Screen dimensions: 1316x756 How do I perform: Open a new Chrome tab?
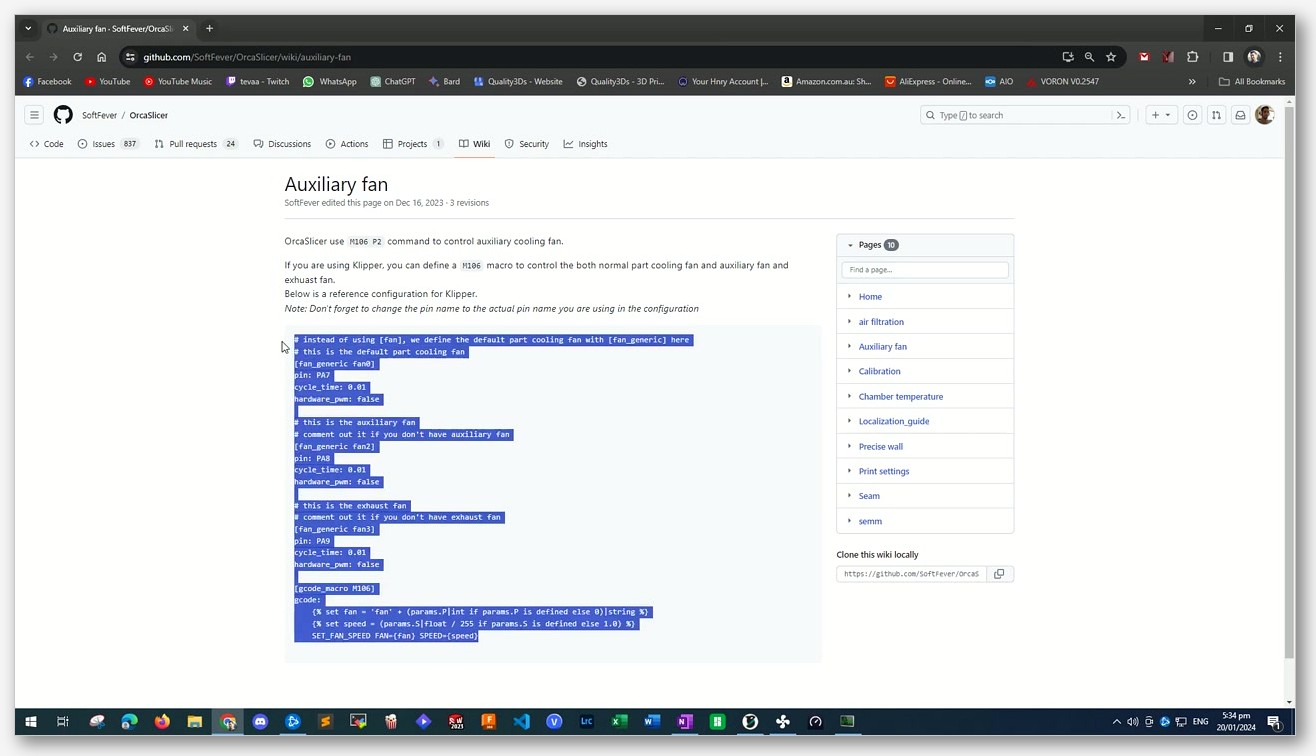click(x=209, y=28)
